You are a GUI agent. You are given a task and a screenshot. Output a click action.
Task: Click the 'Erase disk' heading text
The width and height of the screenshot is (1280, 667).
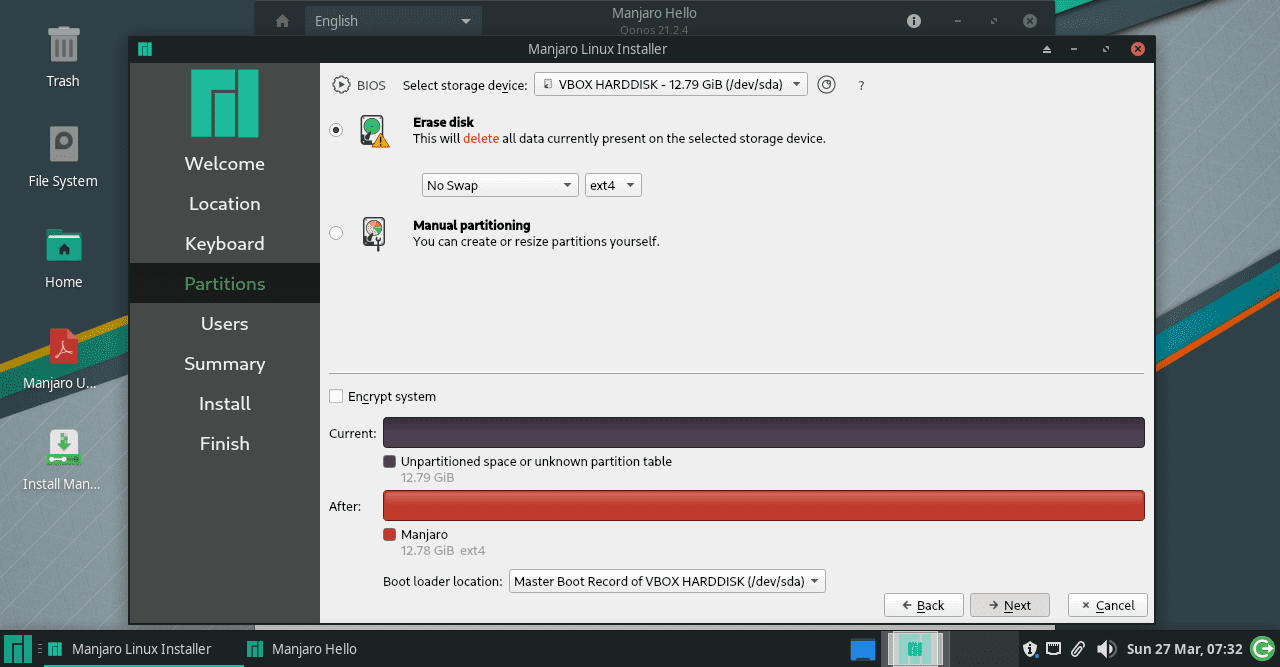[443, 122]
